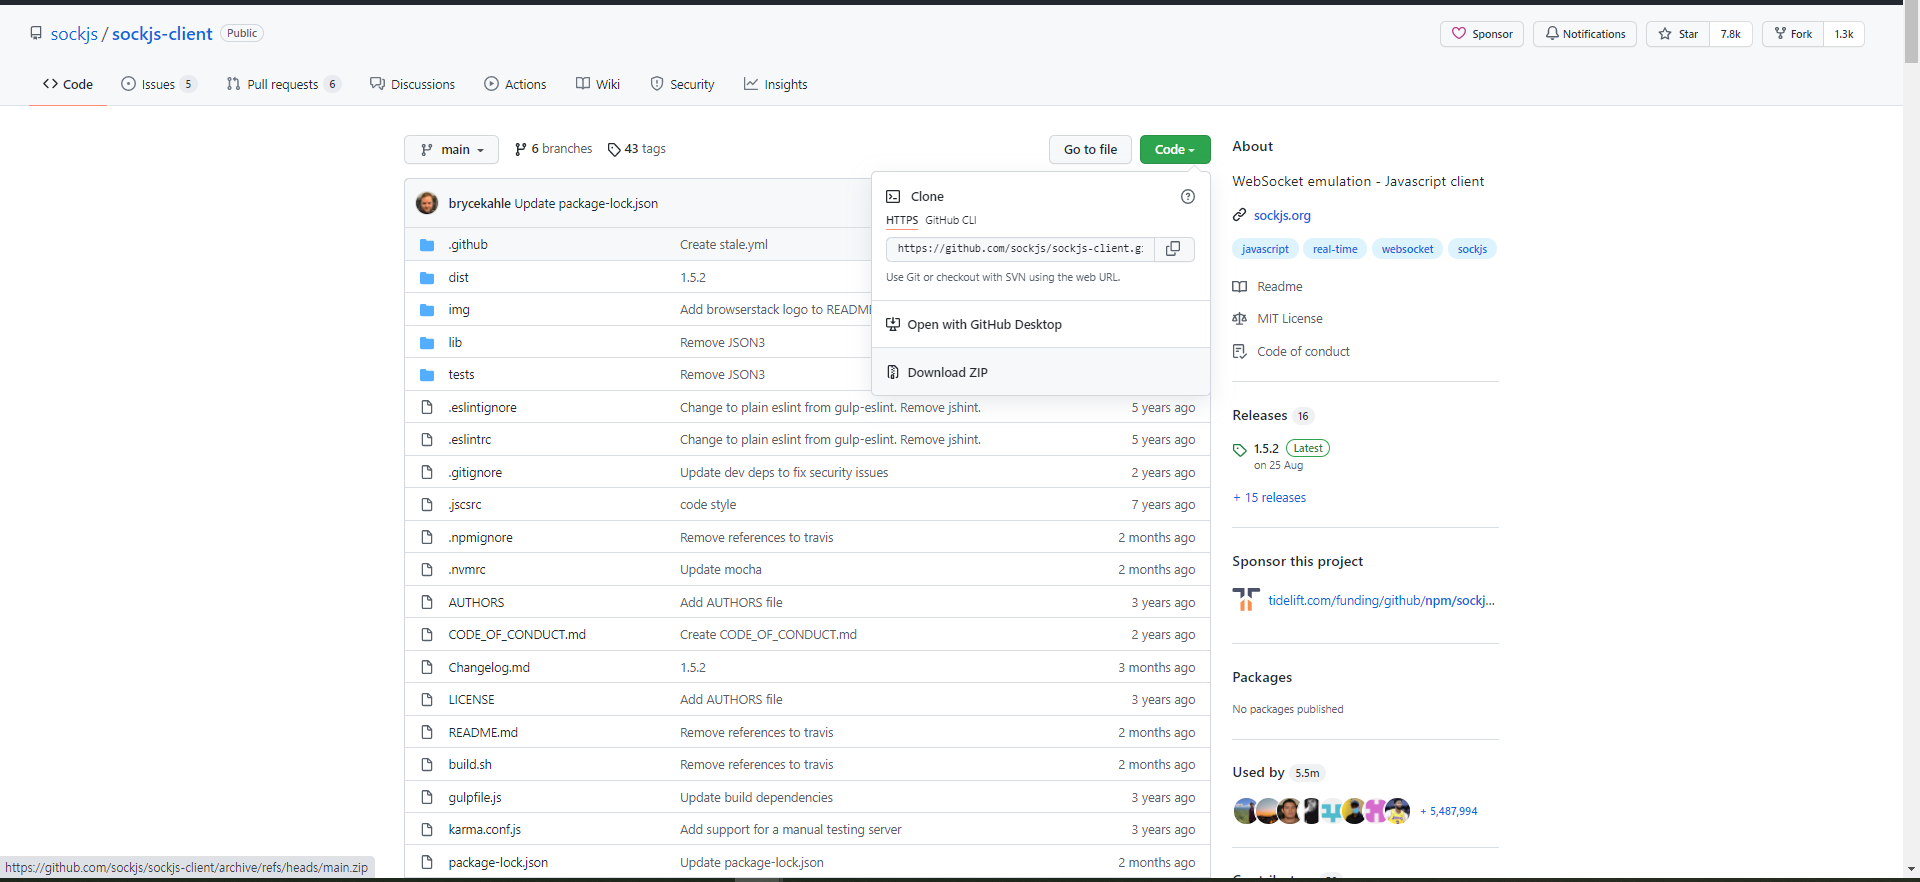The image size is (1920, 882).
Task: Click the dist folder icon
Action: [427, 278]
